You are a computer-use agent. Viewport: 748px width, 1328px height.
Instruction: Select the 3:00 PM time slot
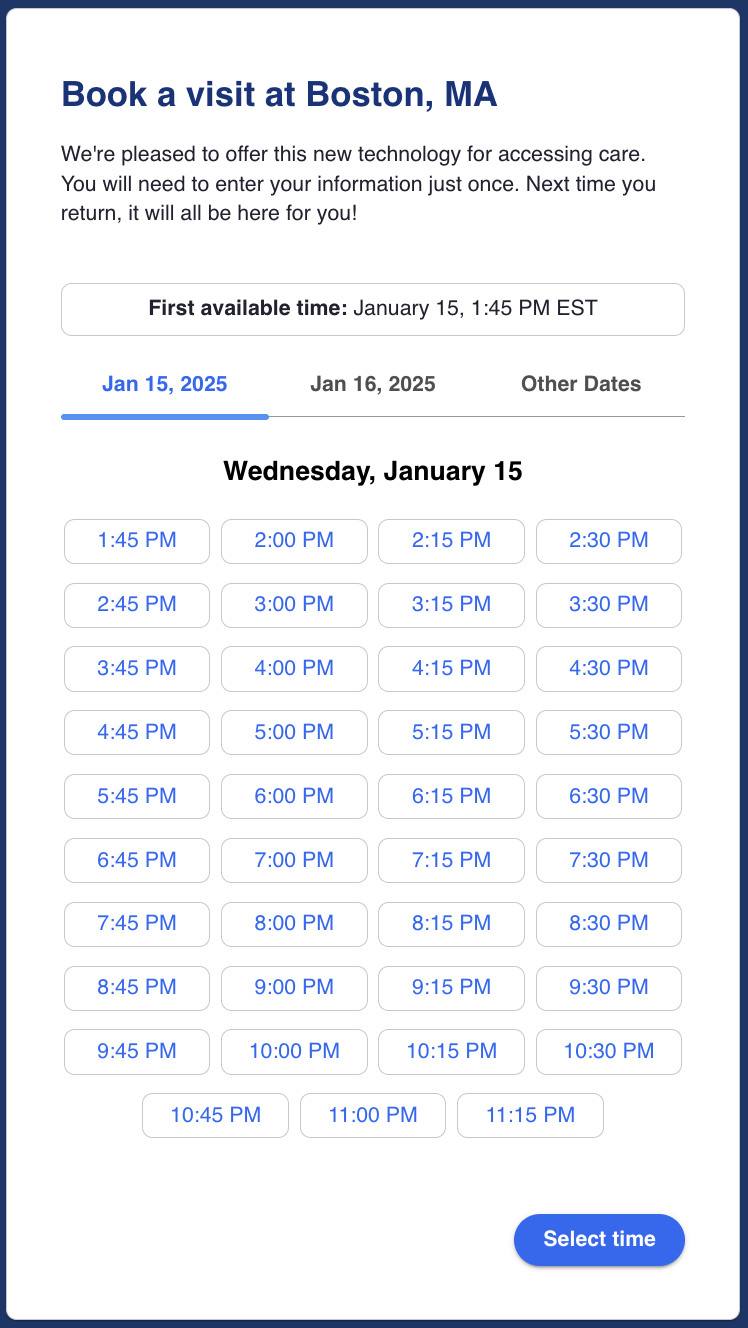(x=294, y=605)
